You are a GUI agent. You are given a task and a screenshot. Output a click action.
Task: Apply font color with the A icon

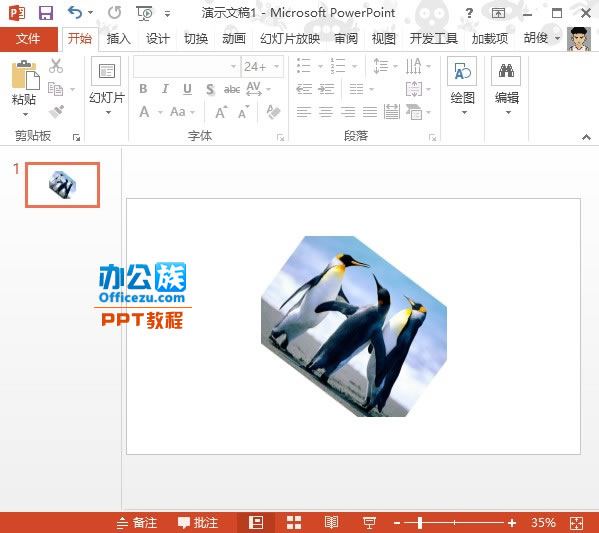(144, 112)
